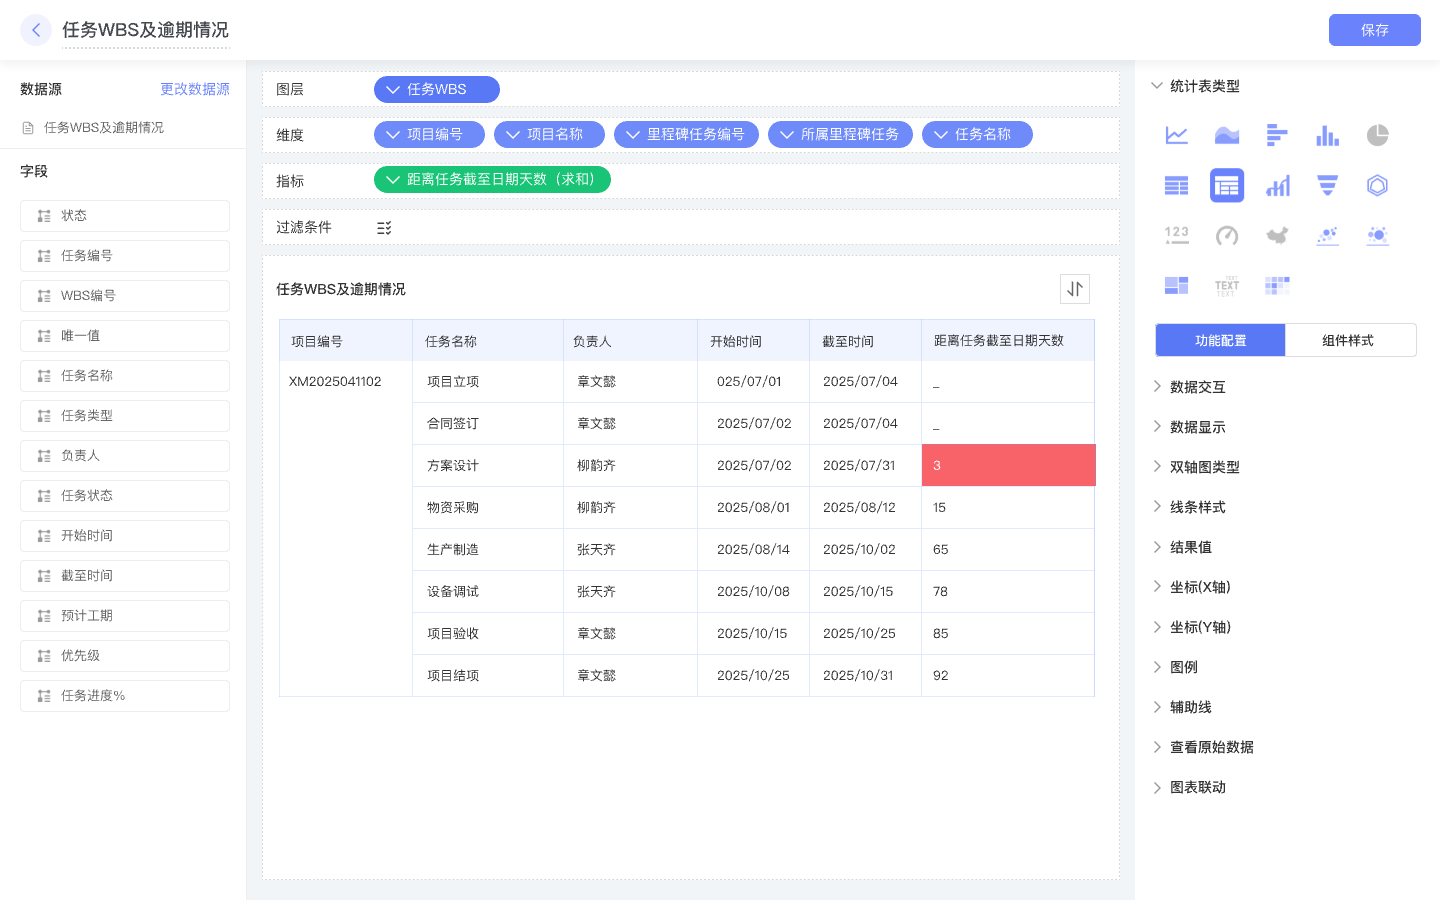Choose the heatmap chart type icon
Viewport: 1440px width, 900px height.
point(1277,286)
